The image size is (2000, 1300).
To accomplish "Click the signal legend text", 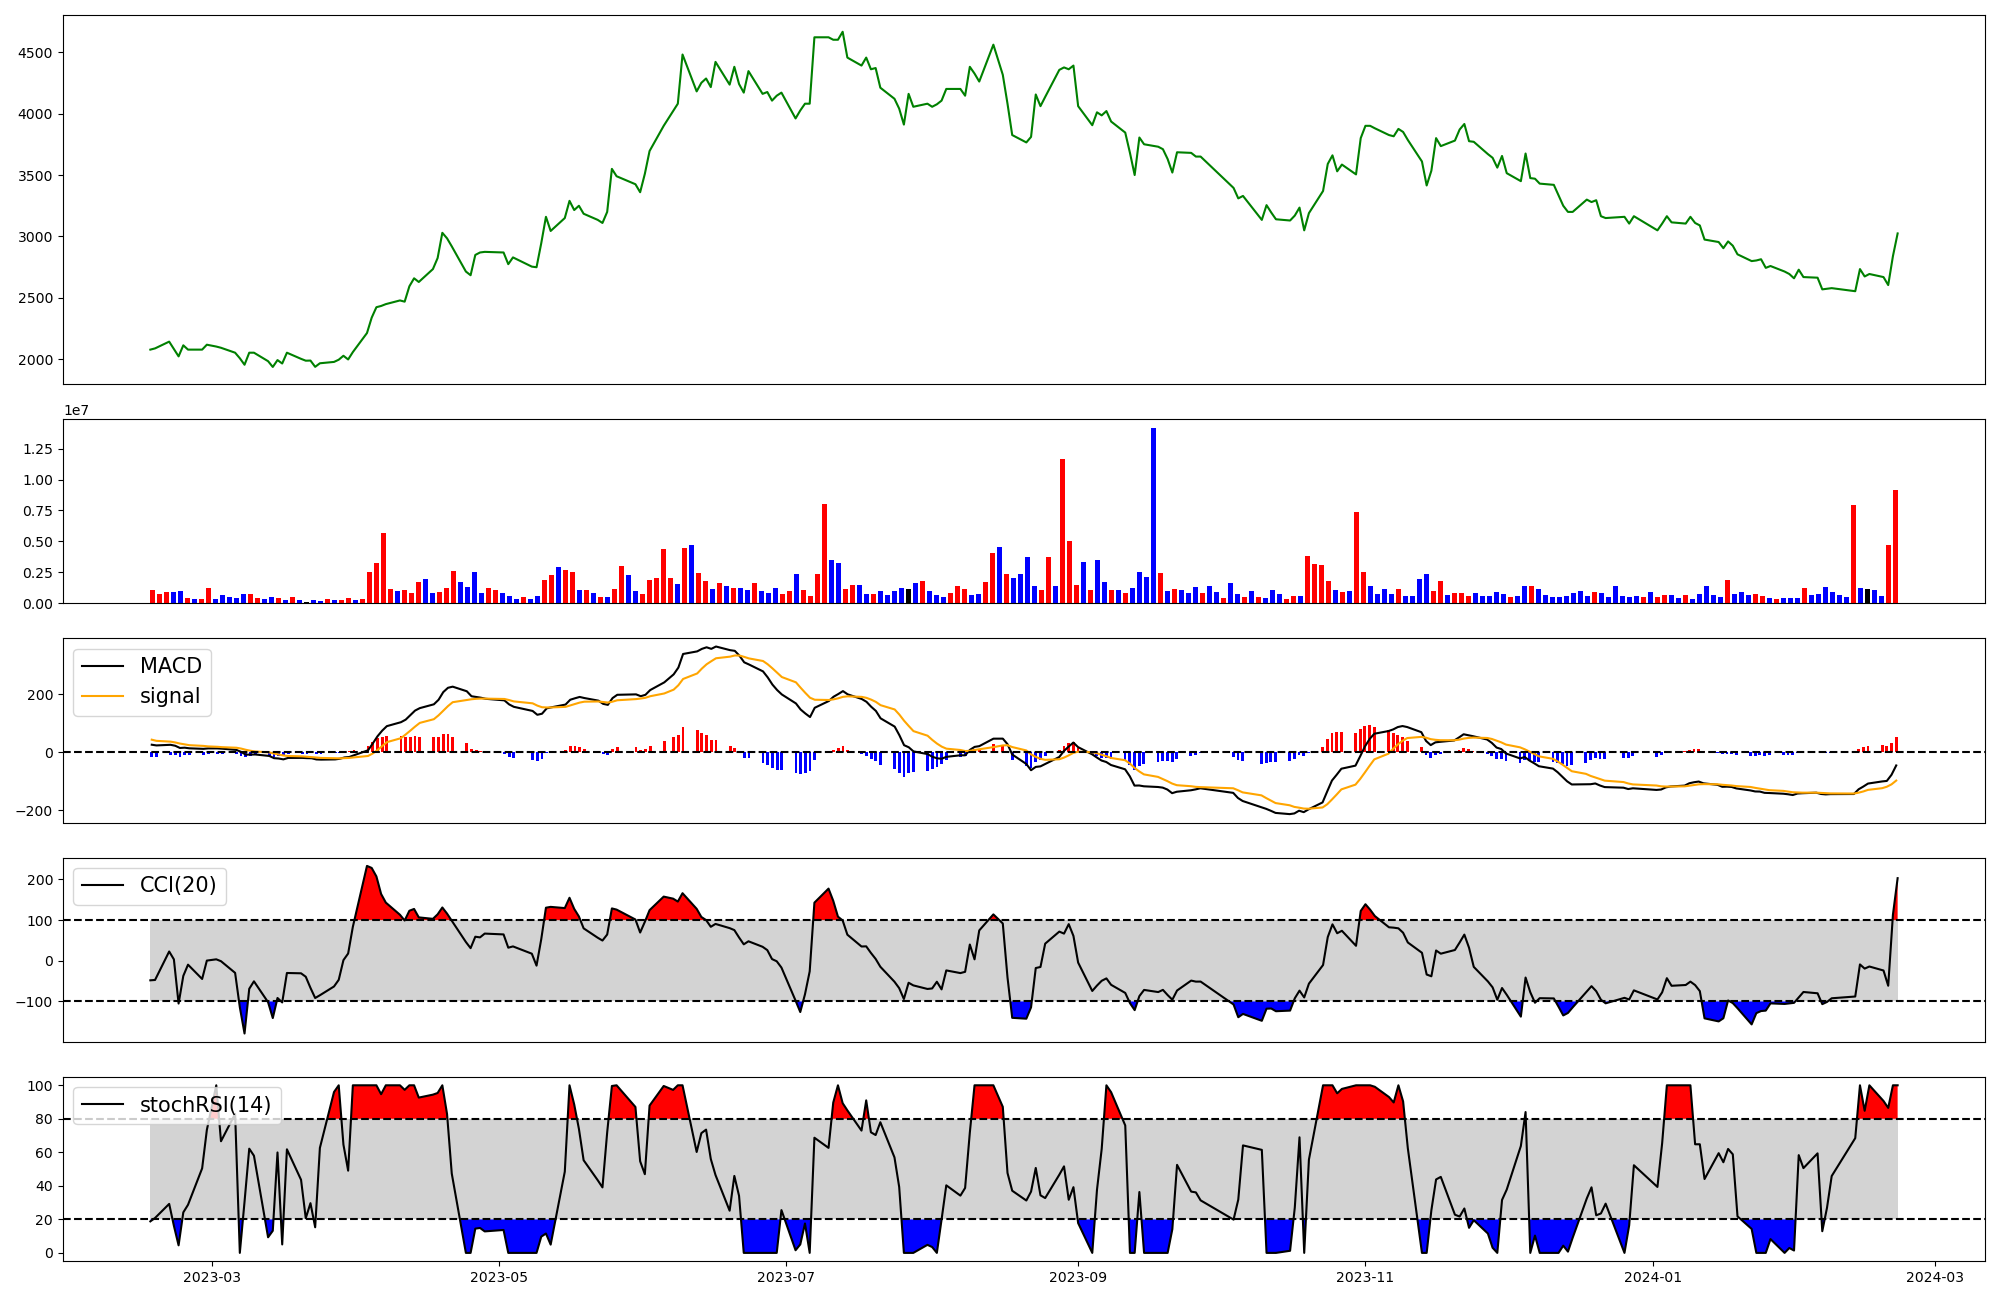I will 169,697.
